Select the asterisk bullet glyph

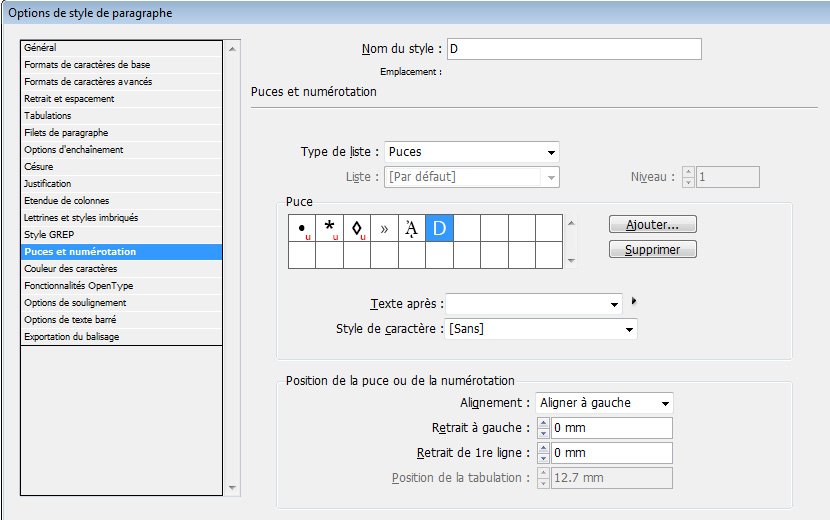pos(329,229)
